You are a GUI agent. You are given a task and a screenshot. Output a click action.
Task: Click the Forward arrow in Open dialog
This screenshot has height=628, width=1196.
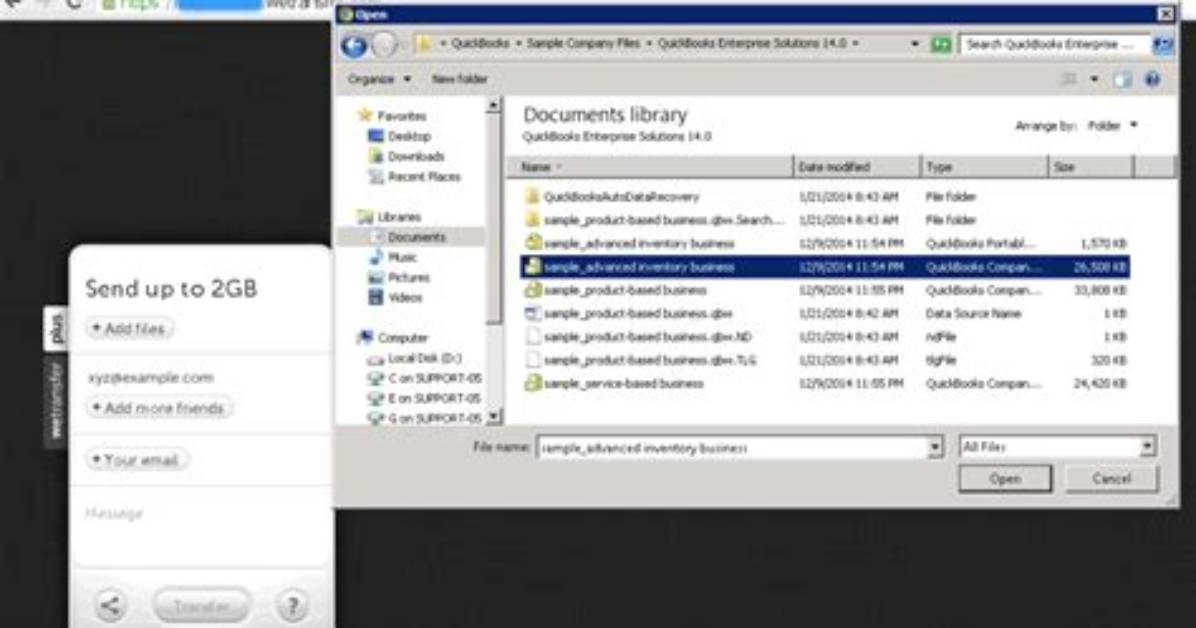[384, 46]
